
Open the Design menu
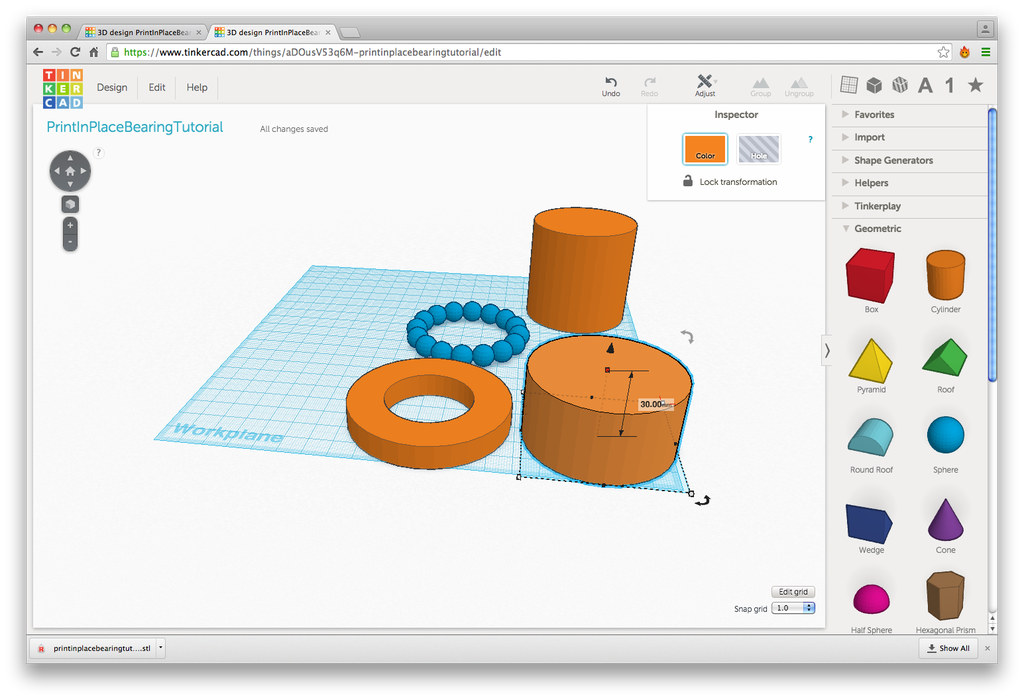tap(112, 88)
